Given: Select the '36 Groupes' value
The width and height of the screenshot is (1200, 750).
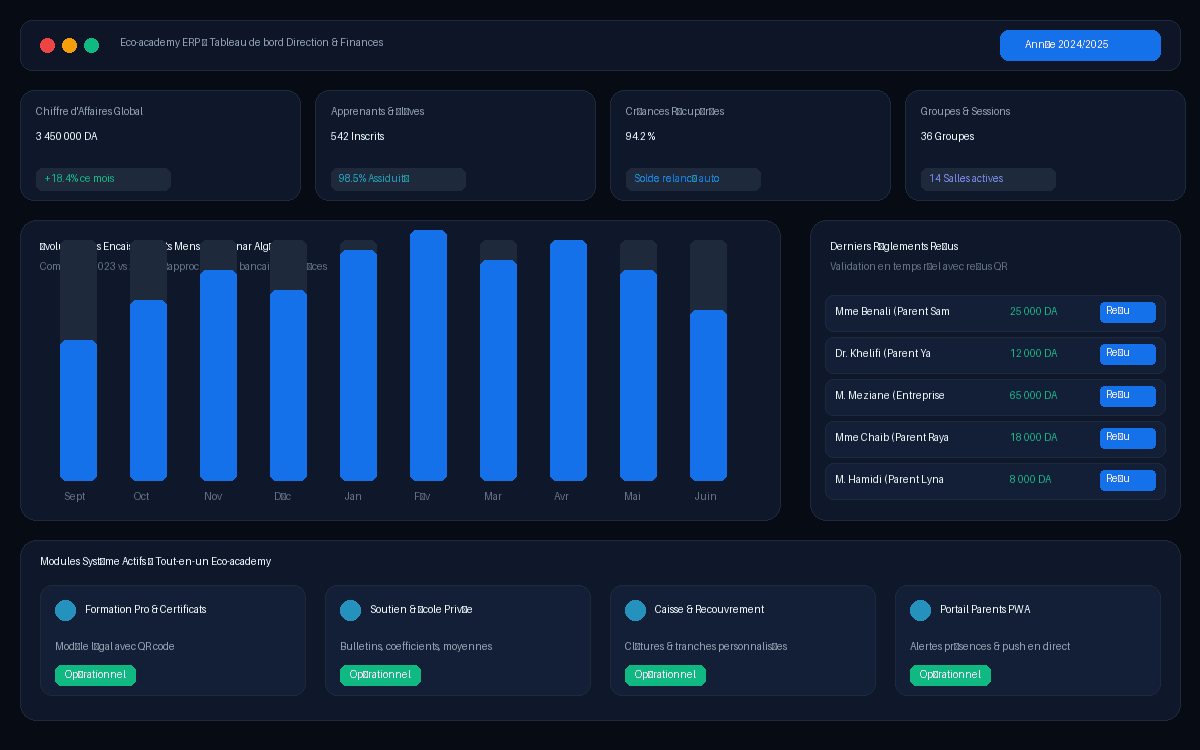Looking at the screenshot, I should coord(947,137).
